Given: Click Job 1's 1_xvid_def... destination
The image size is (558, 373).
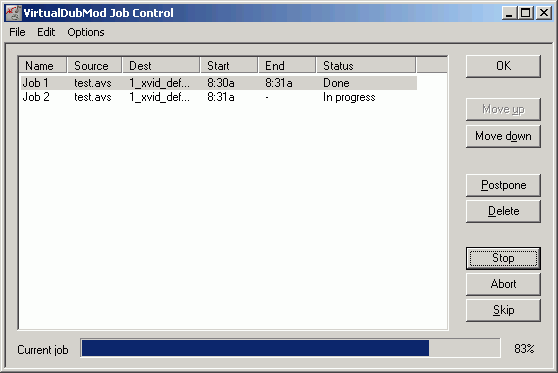Looking at the screenshot, I should pyautogui.click(x=159, y=83).
